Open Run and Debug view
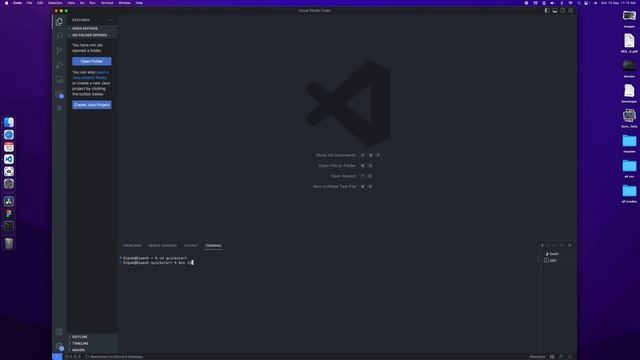The image size is (640, 360). coord(59,65)
